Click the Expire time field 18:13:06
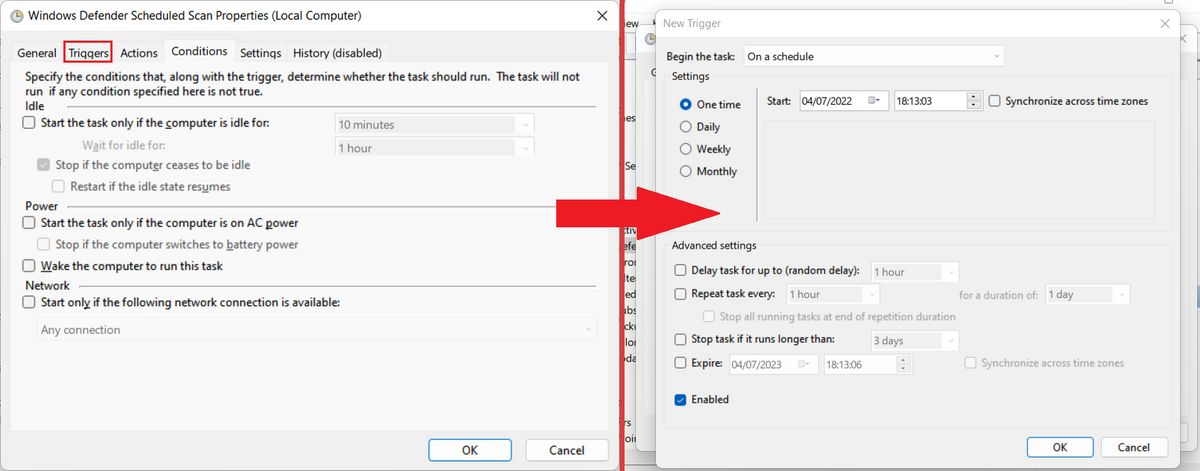 [859, 364]
